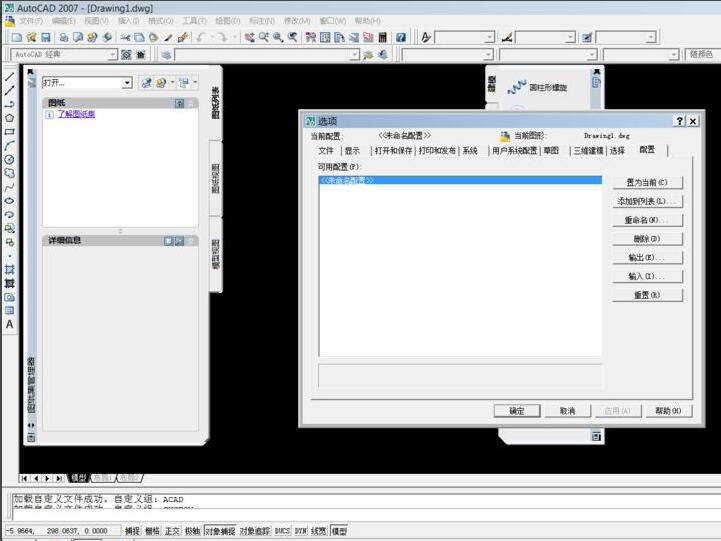The image size is (721, 541).
Task: Open the table style dropdown
Action: coord(651,37)
